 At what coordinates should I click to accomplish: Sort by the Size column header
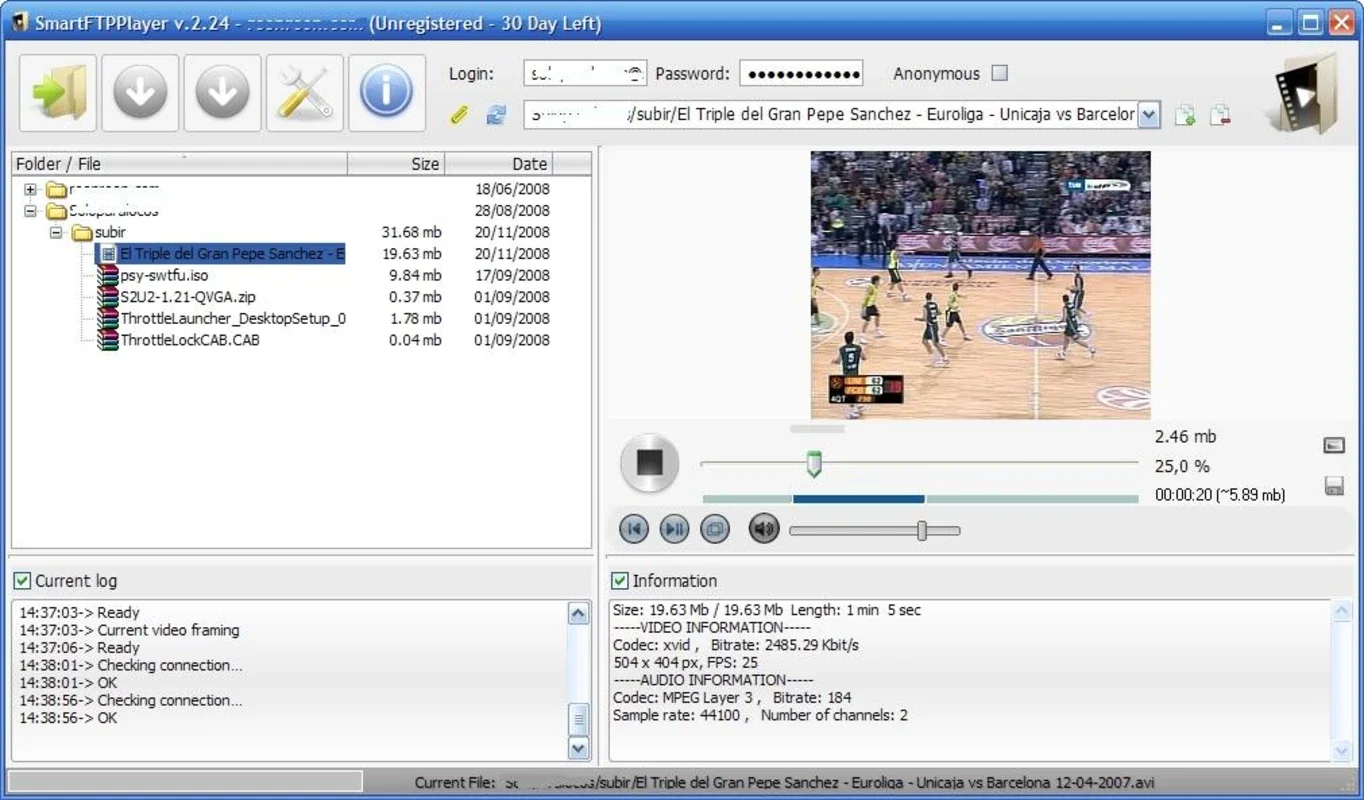click(396, 164)
